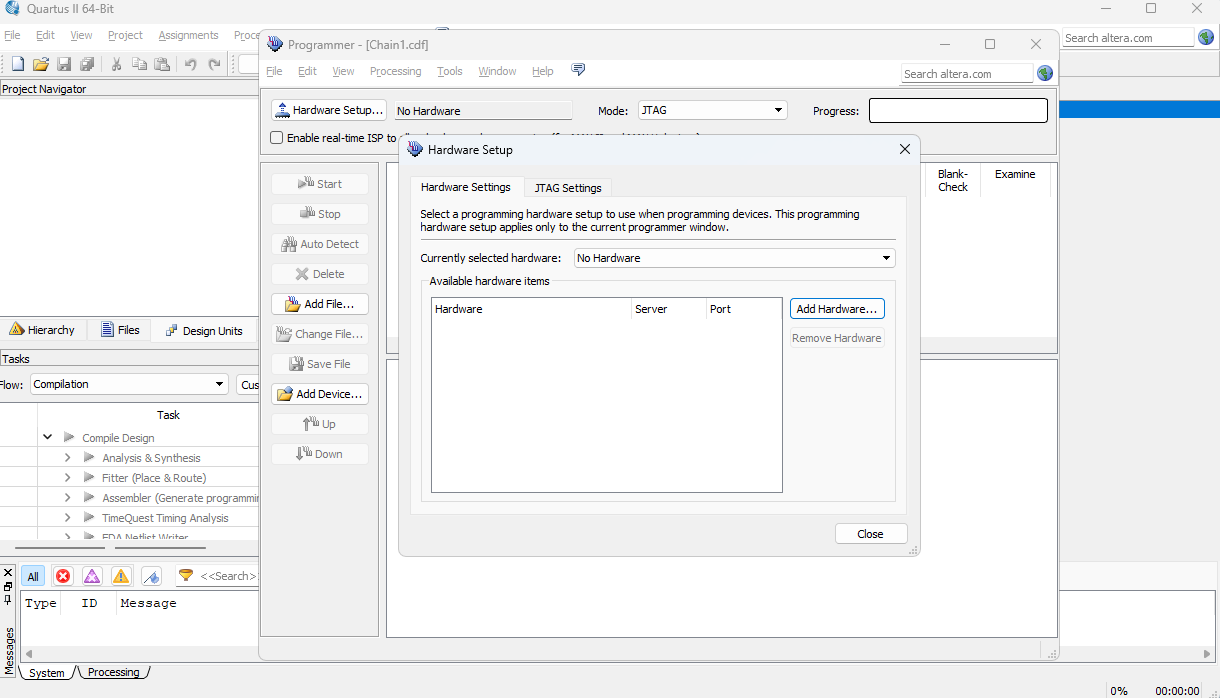Click the Add Device button
The height and width of the screenshot is (698, 1220).
tap(320, 394)
